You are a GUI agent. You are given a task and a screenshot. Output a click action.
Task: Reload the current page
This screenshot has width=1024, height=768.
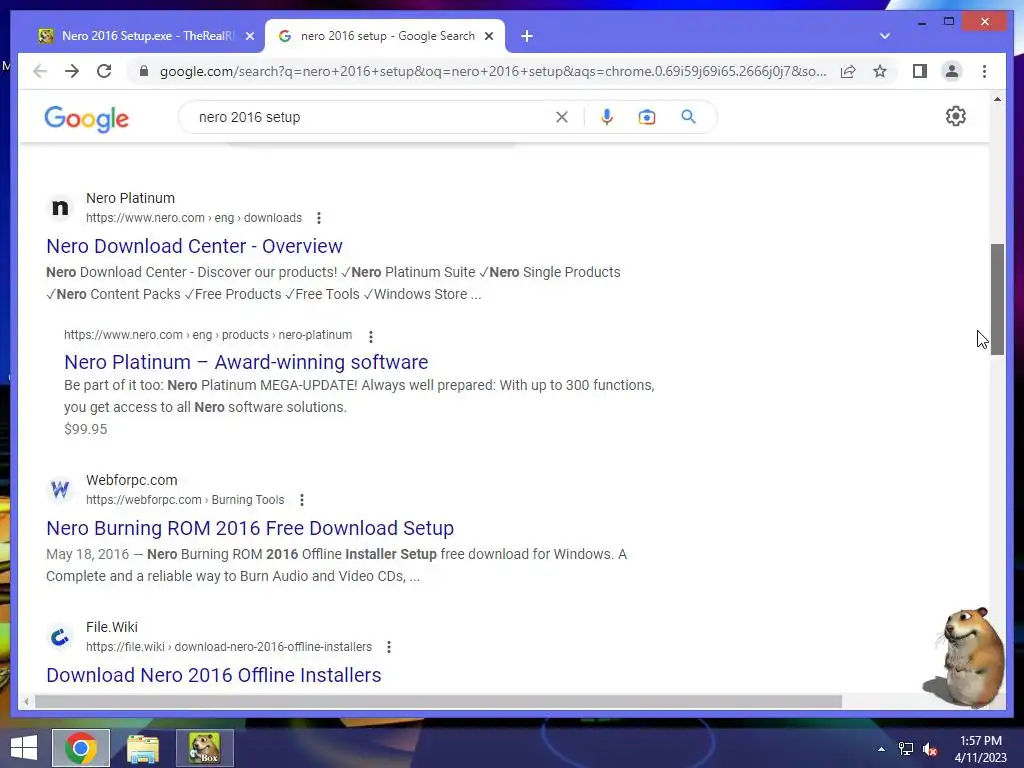(x=104, y=71)
